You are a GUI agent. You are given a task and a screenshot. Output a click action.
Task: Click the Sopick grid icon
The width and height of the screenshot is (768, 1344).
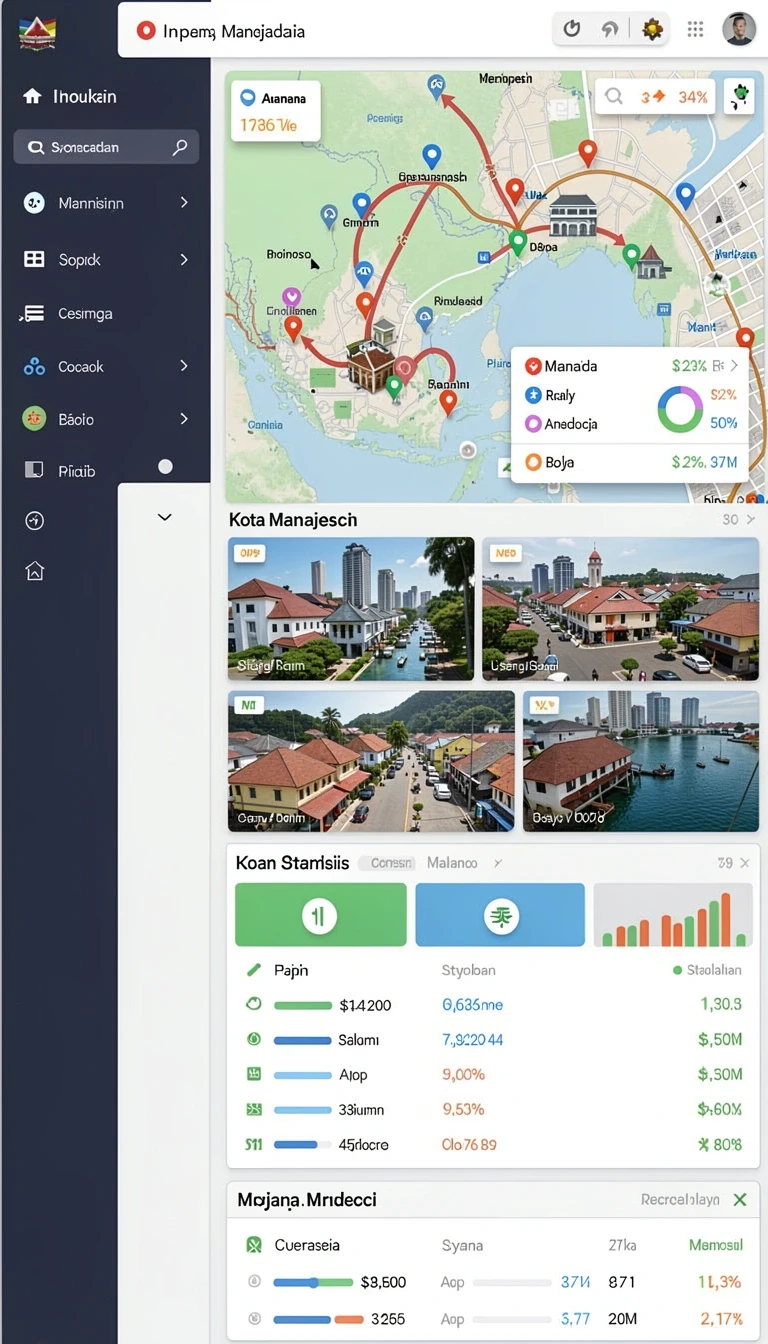pos(34,259)
